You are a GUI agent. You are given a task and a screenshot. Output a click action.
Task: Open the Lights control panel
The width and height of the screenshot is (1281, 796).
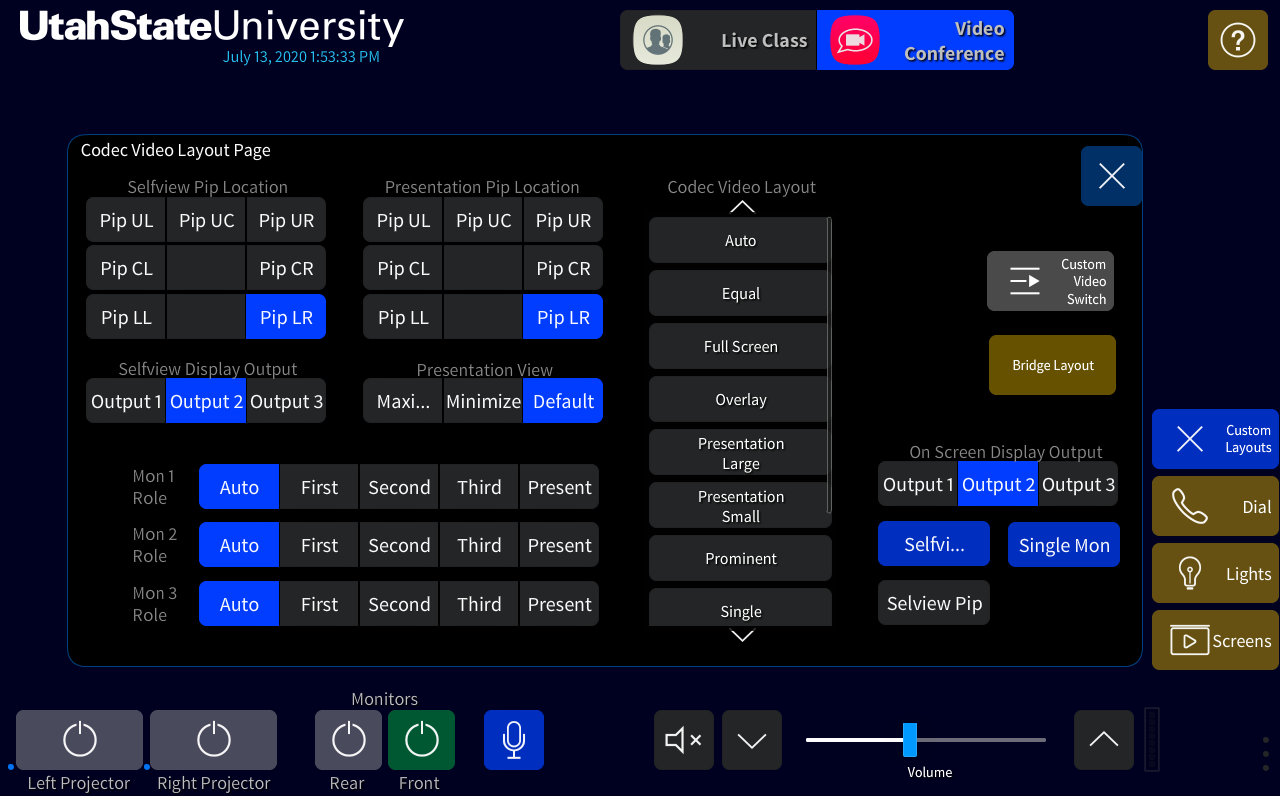[x=1215, y=574]
